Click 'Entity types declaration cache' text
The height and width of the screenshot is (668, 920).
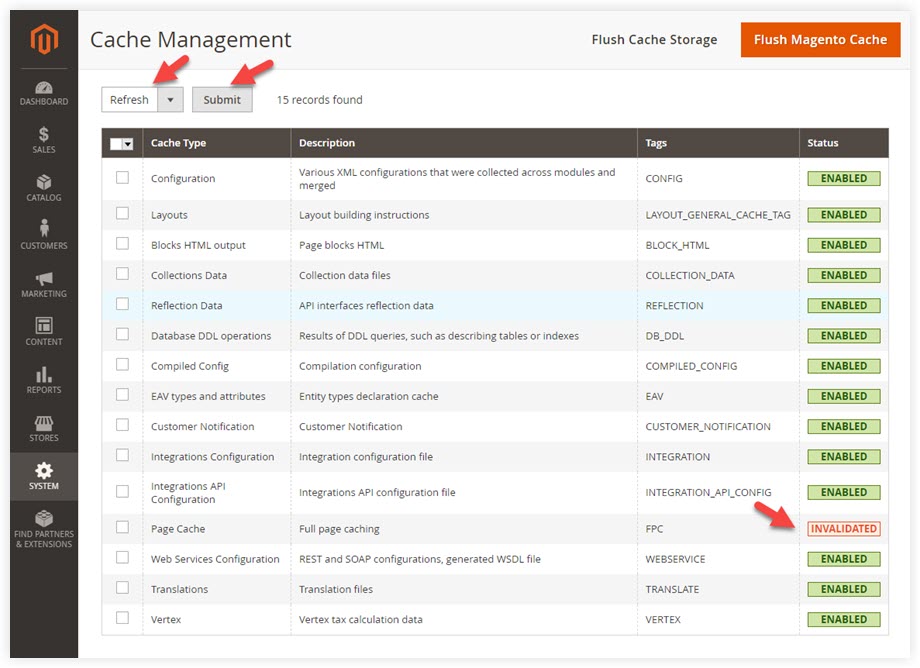368,396
